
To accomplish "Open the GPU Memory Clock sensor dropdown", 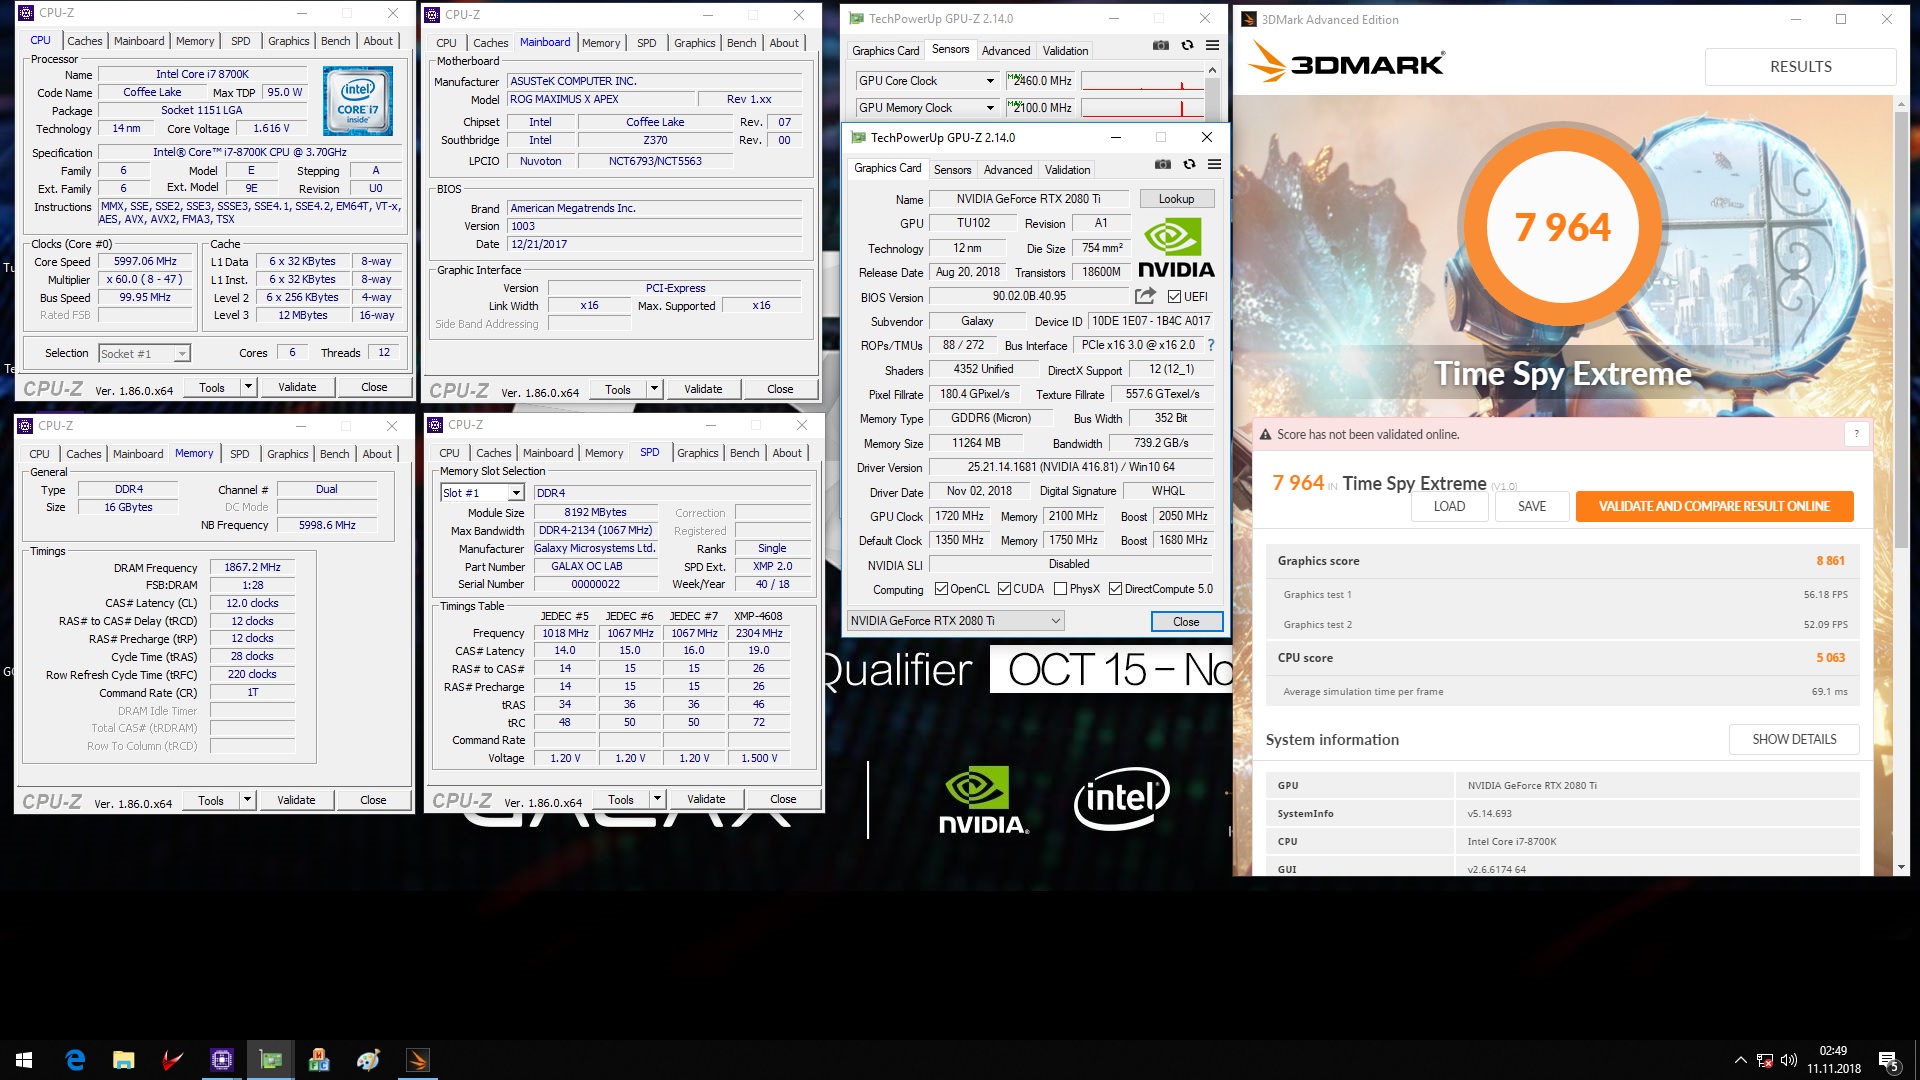I will pos(990,108).
